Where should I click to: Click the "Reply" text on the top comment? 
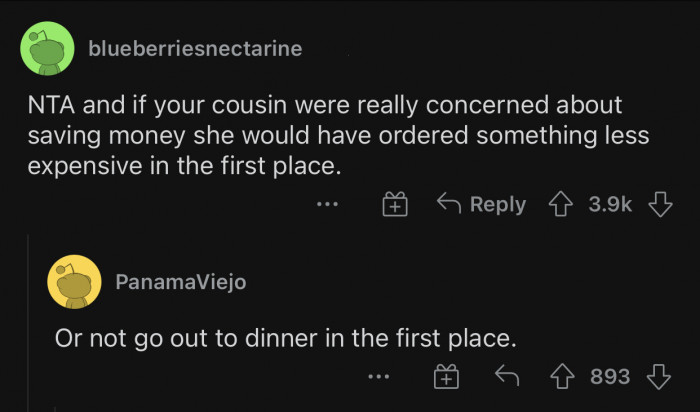(497, 204)
